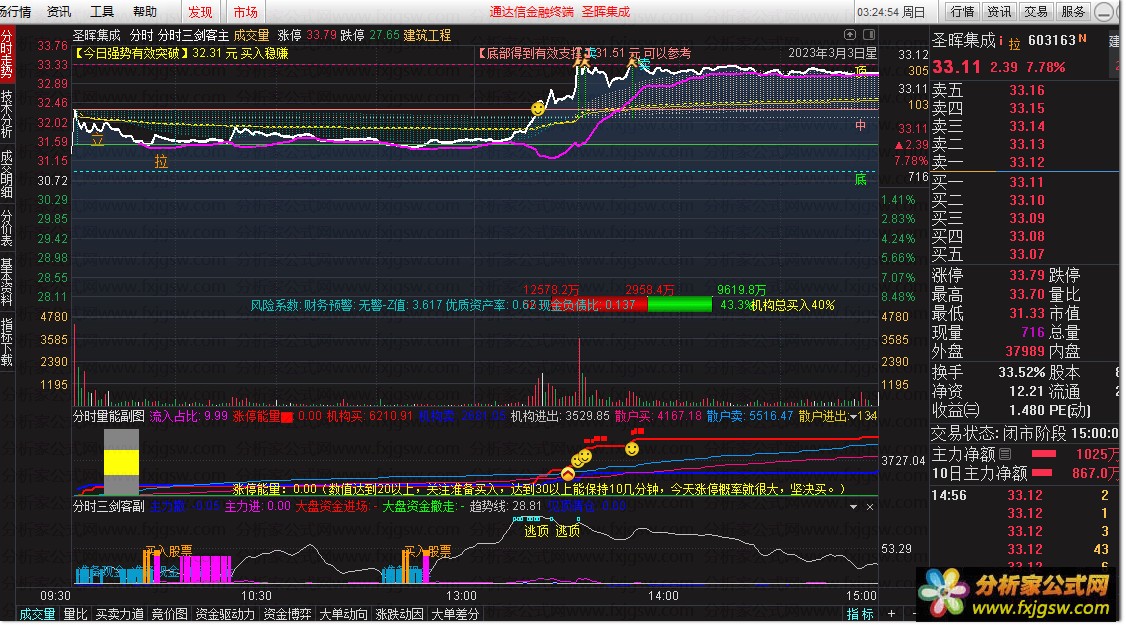Switch to 竞价图 bottom tab
Viewport: 1126px width, 625px height.
(x=169, y=614)
